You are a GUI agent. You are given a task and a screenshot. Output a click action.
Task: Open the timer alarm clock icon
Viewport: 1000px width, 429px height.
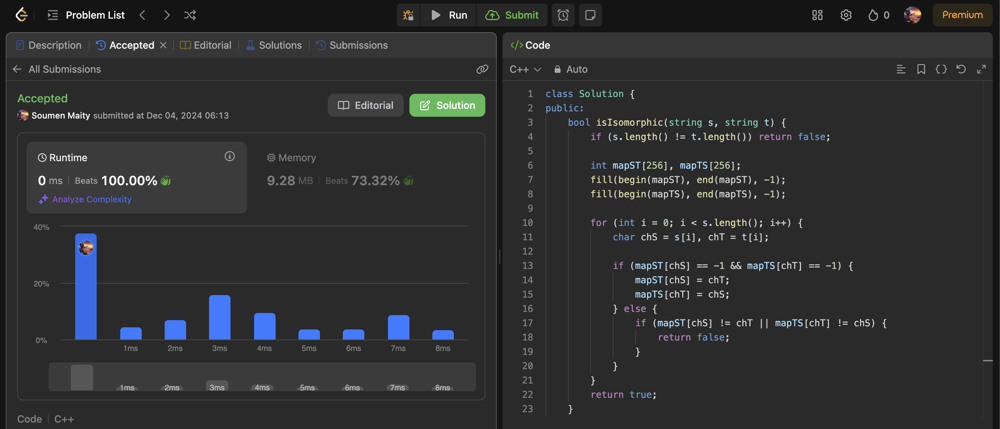(x=563, y=15)
